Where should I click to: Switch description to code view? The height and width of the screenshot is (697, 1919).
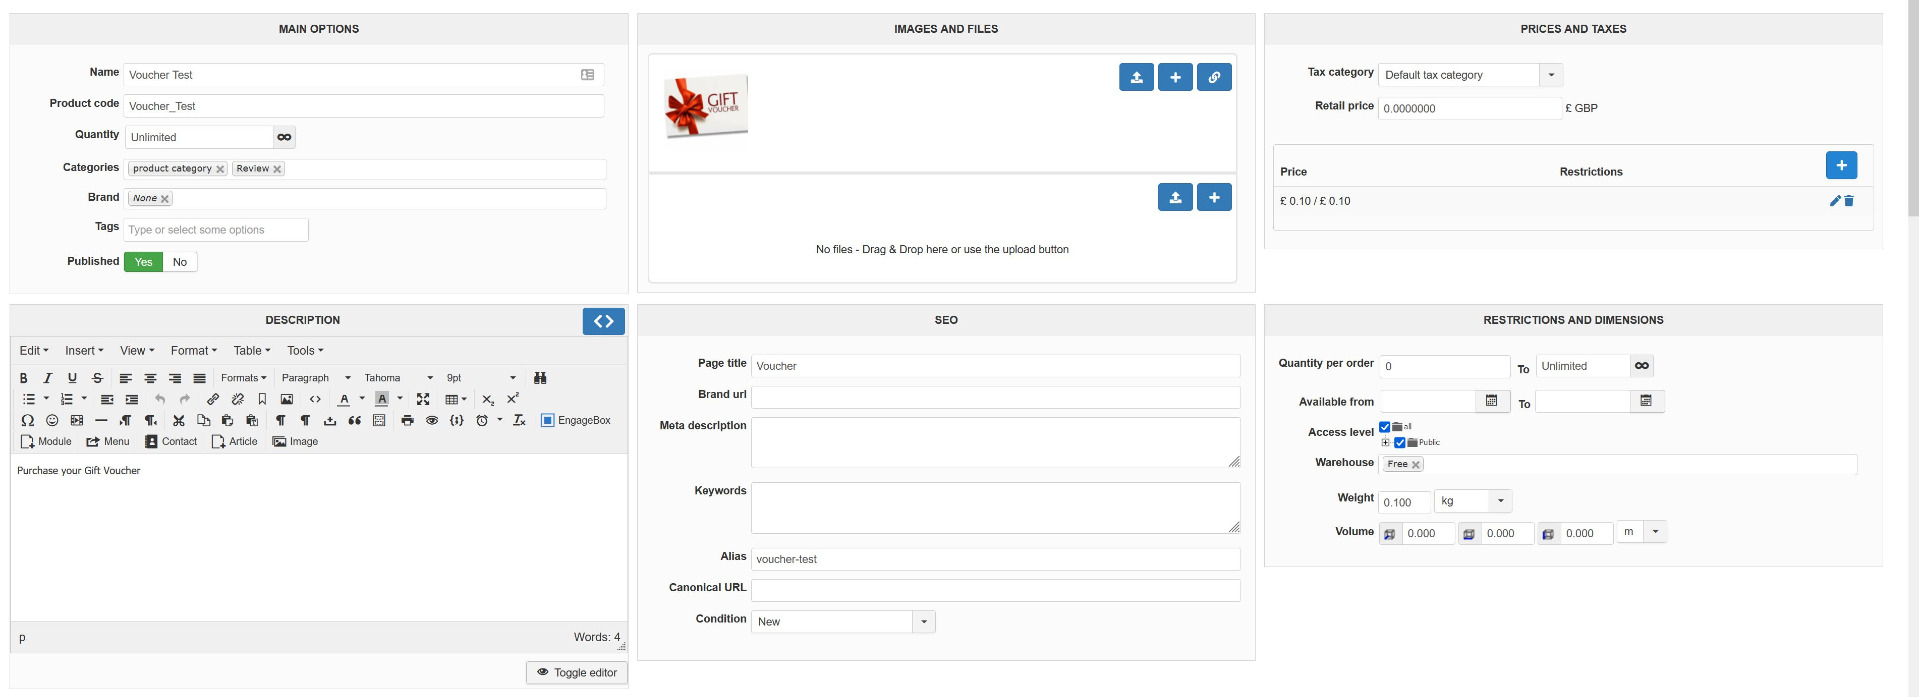(x=604, y=321)
